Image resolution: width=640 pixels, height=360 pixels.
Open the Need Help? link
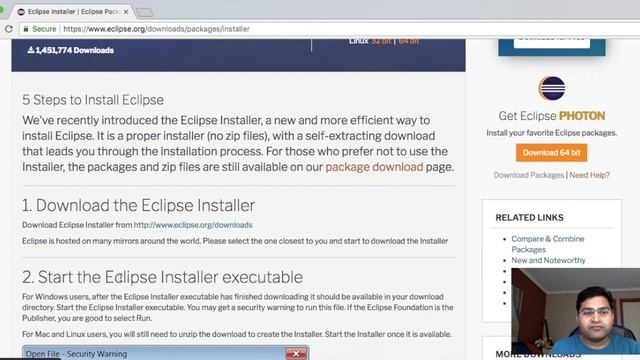589,175
